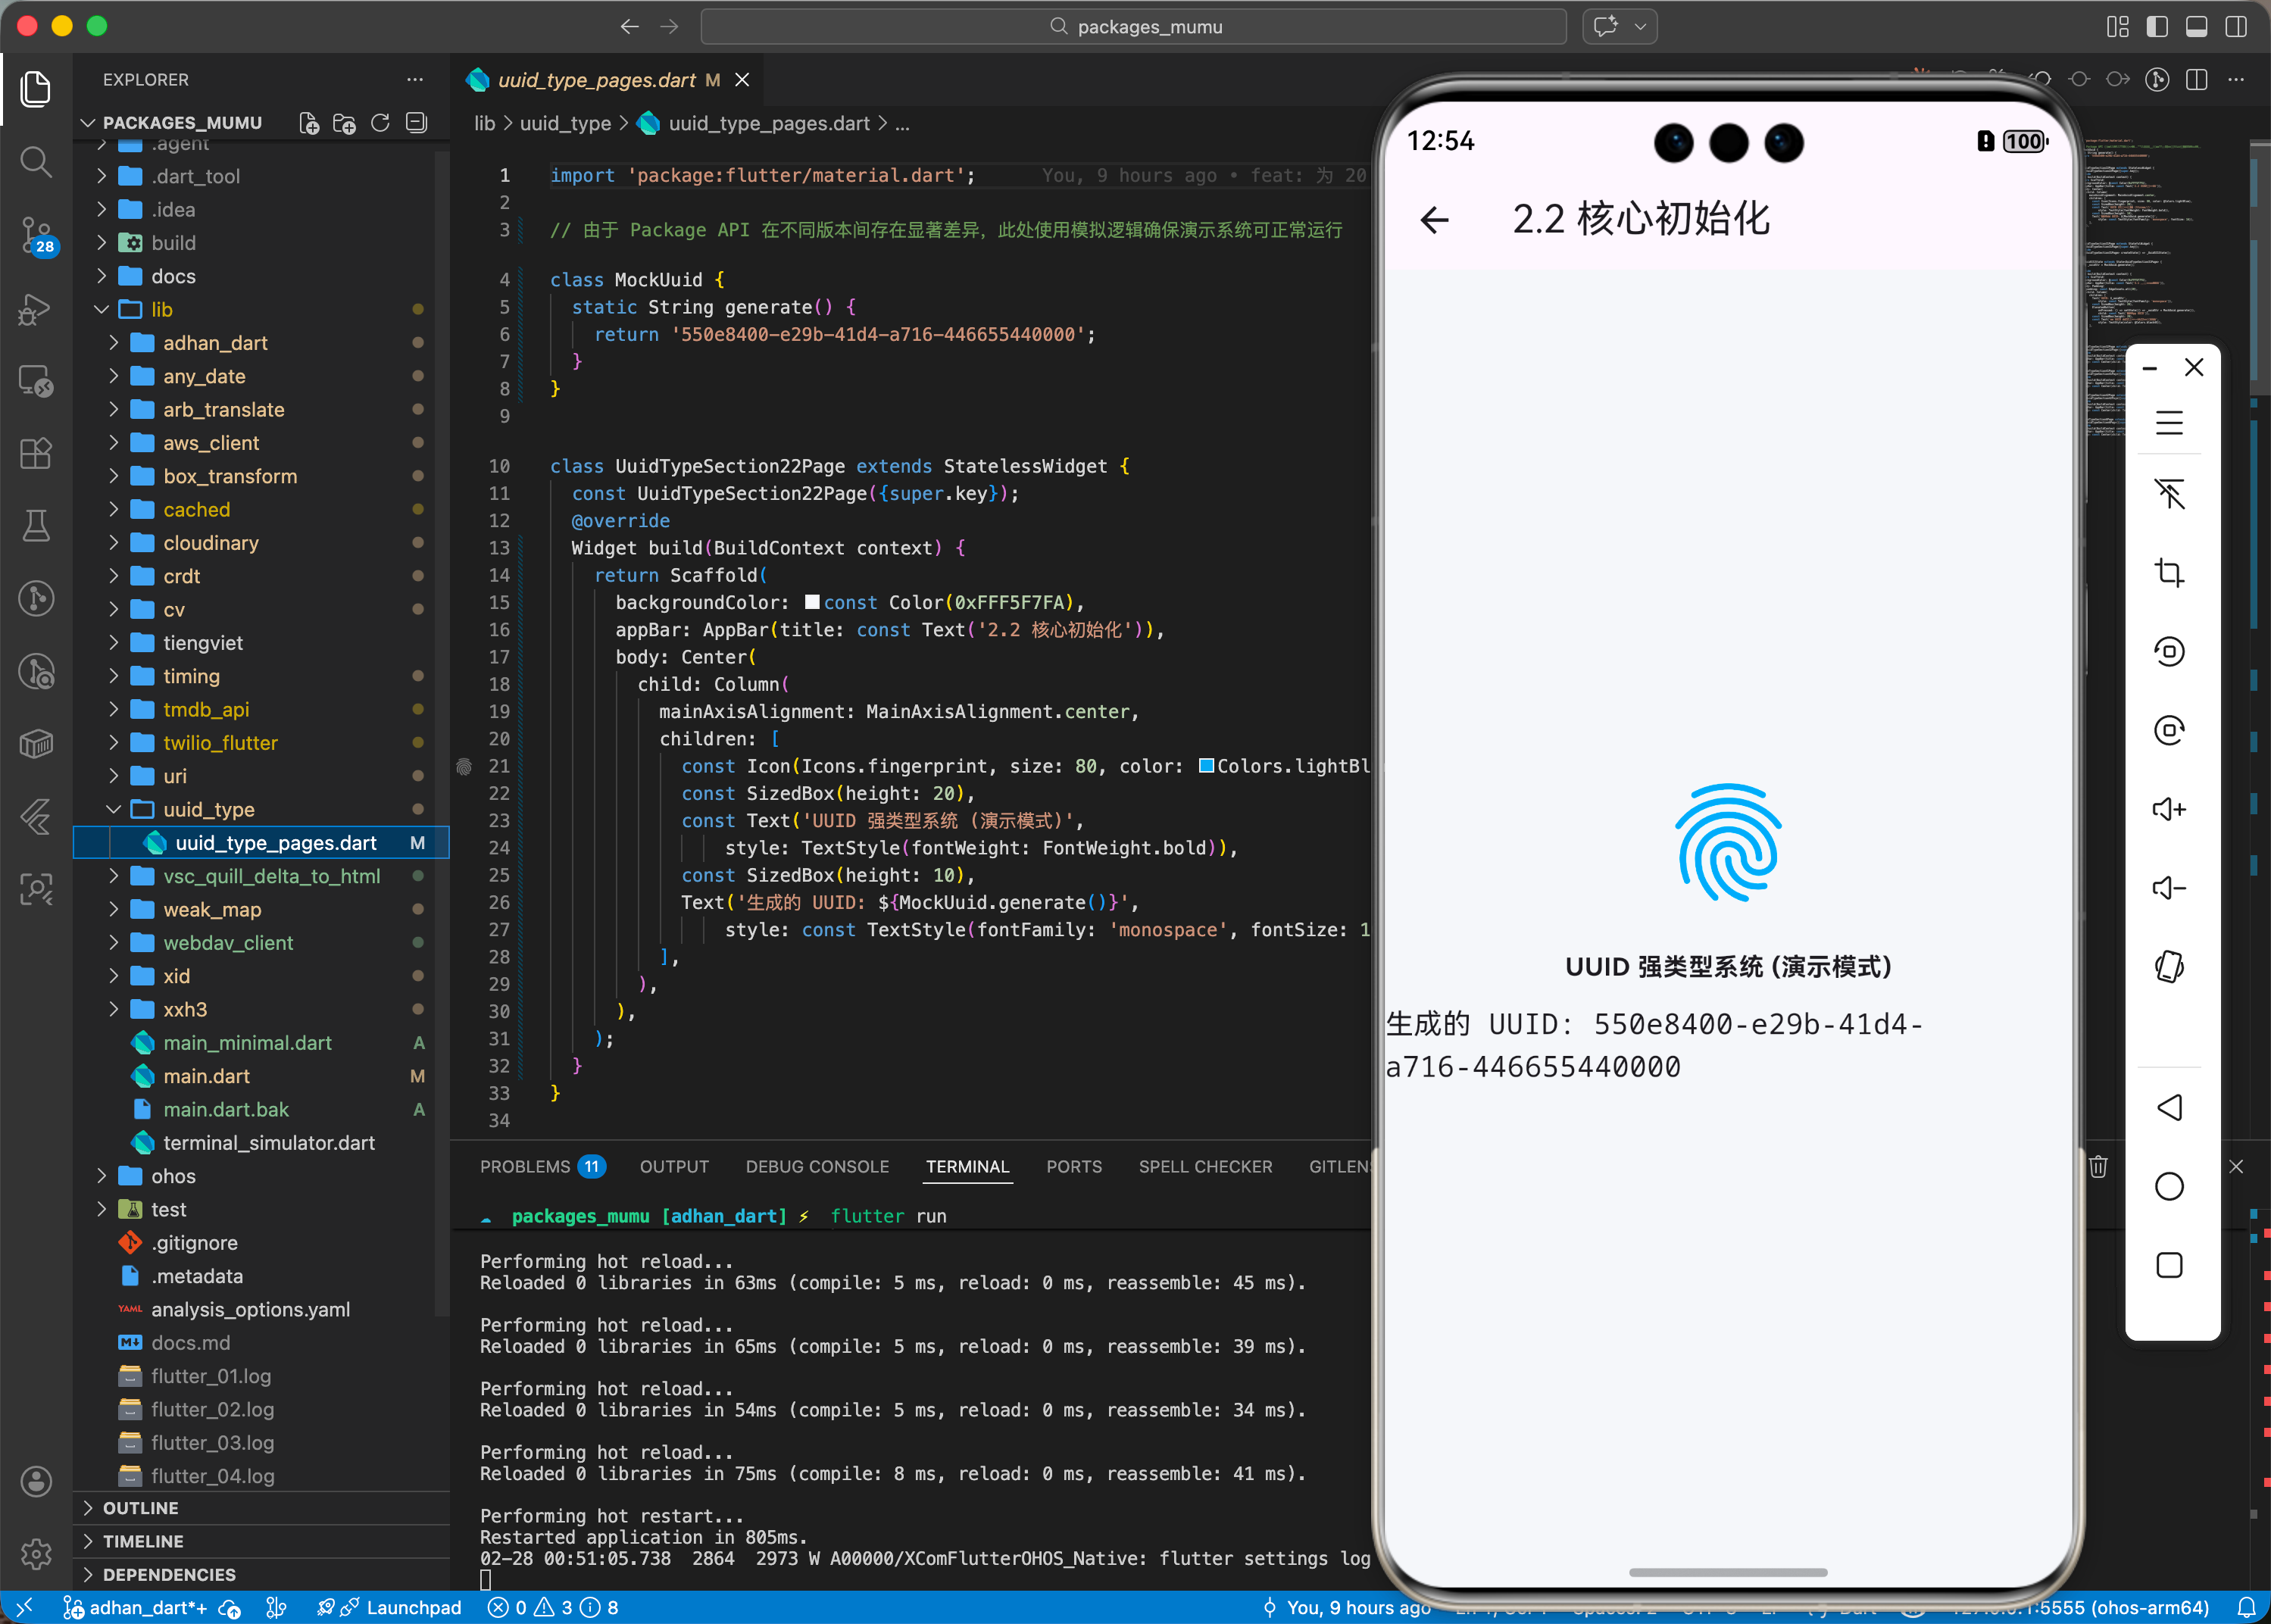
Task: Click the emulator volume up button
Action: (2168, 809)
